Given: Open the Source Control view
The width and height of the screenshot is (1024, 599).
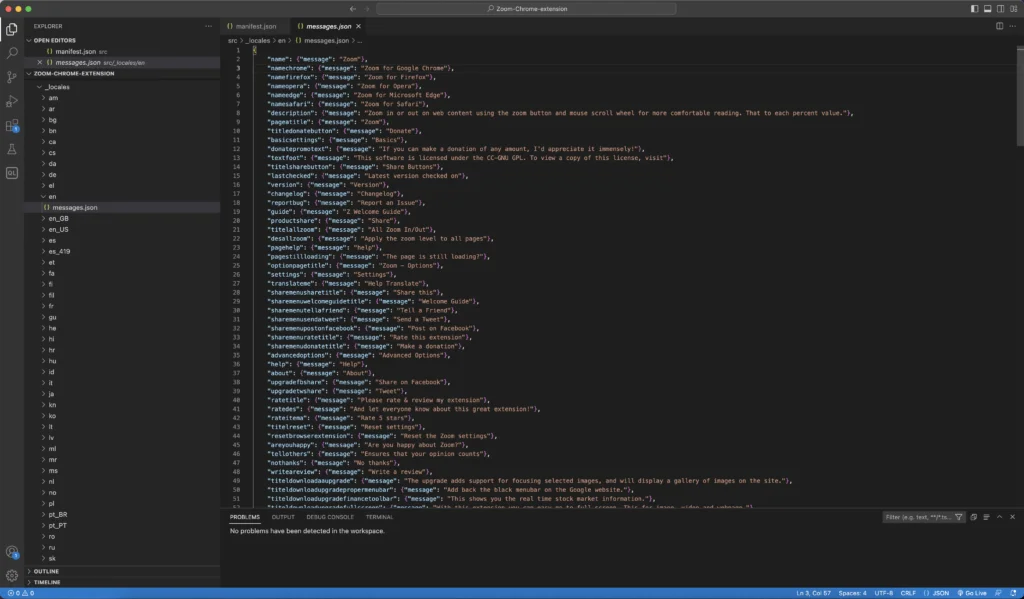Looking at the screenshot, I should pos(12,77).
